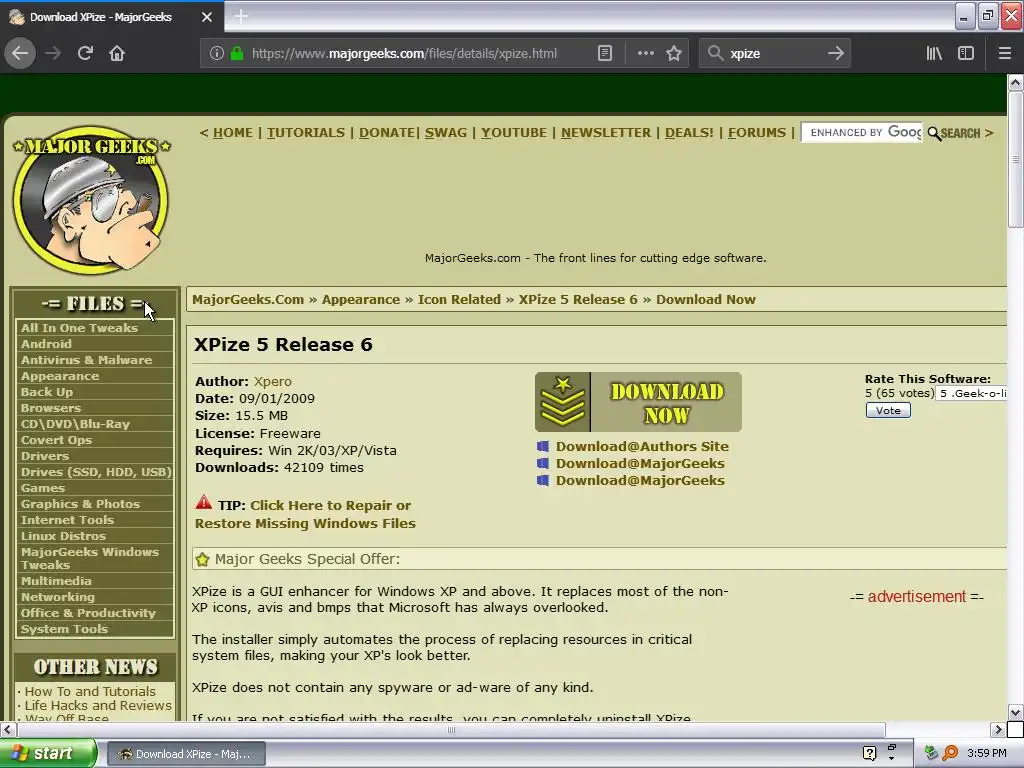Open a new tab with the plus icon
This screenshot has height=768, width=1024.
[x=241, y=16]
